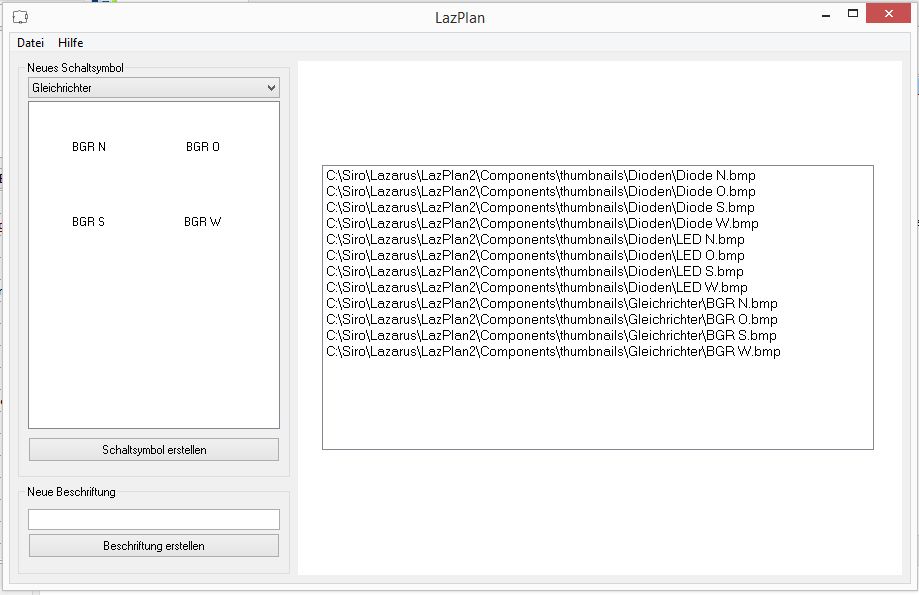Choose the BGR S symbol thumbnail
The height and width of the screenshot is (595, 919).
click(x=88, y=222)
